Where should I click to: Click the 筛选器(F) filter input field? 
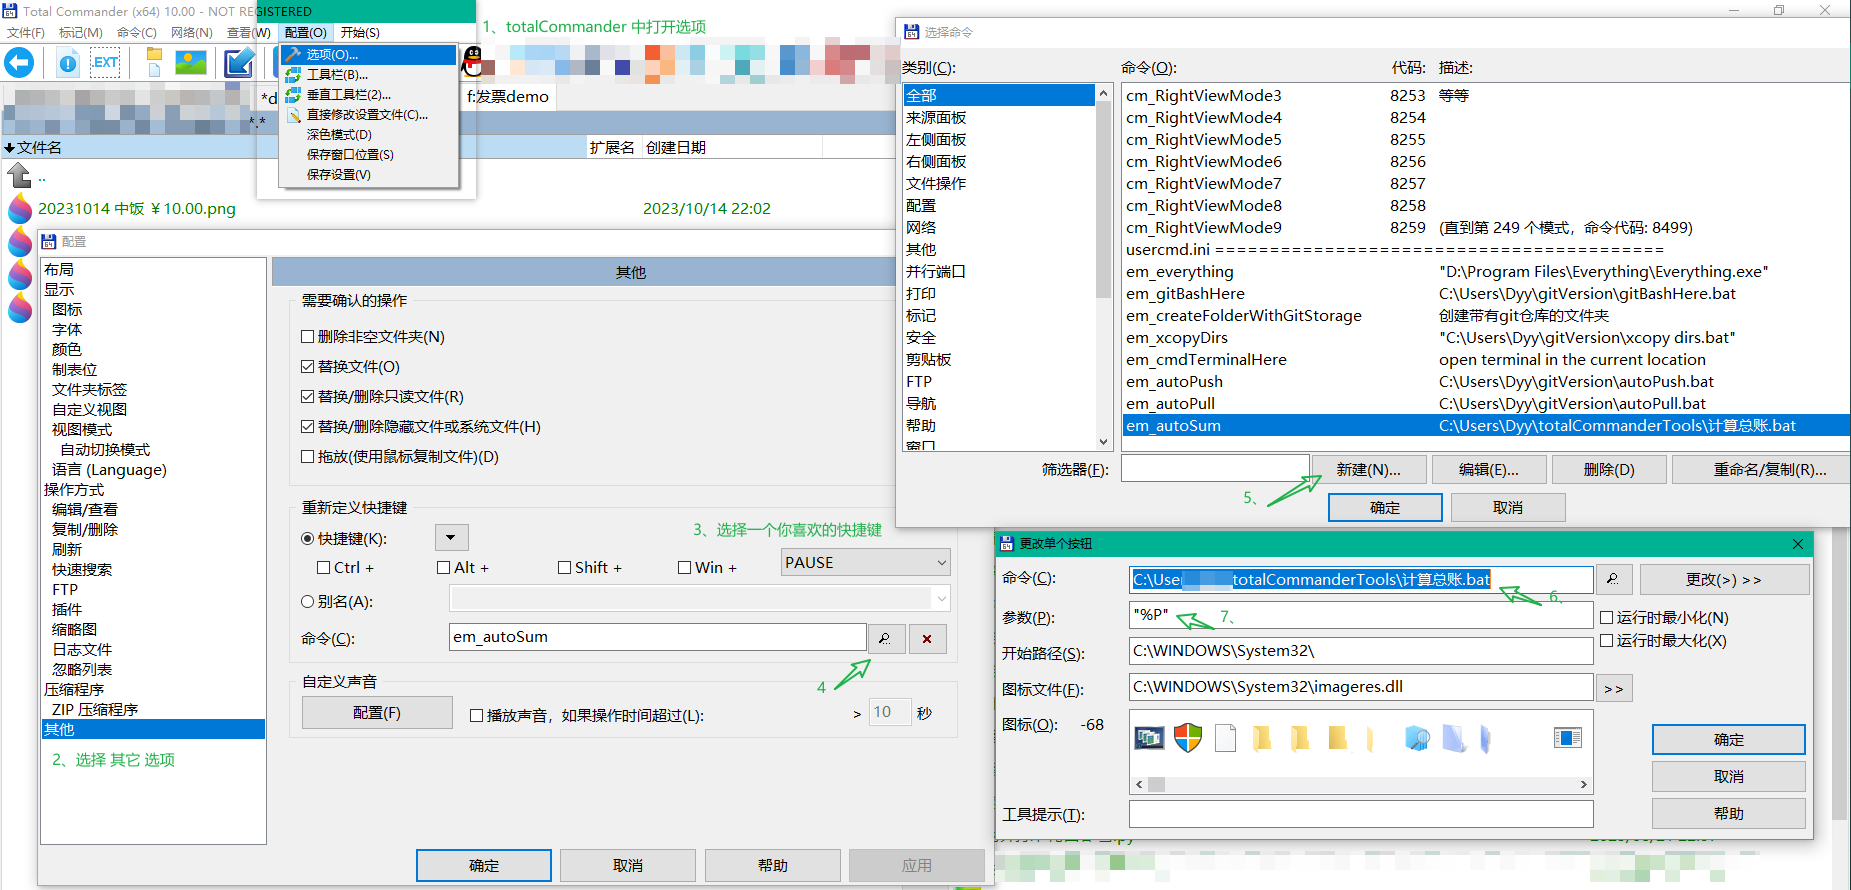(1215, 468)
